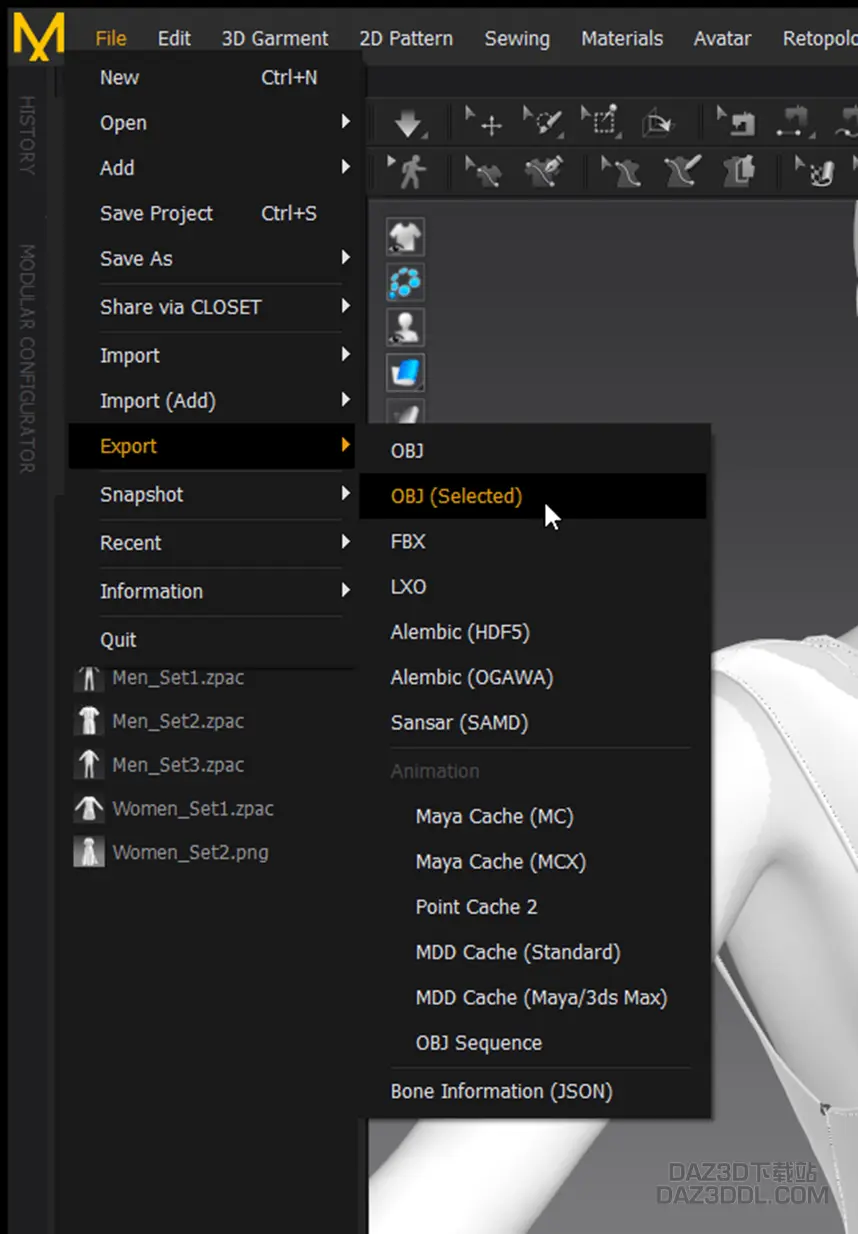Click the blue surface render style icon
Viewport: 858px width, 1234px height.
point(405,373)
